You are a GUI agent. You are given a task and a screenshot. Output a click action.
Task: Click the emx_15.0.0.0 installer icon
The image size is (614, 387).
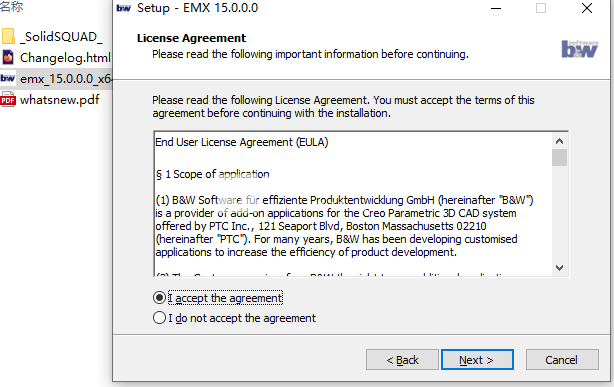(x=8, y=78)
